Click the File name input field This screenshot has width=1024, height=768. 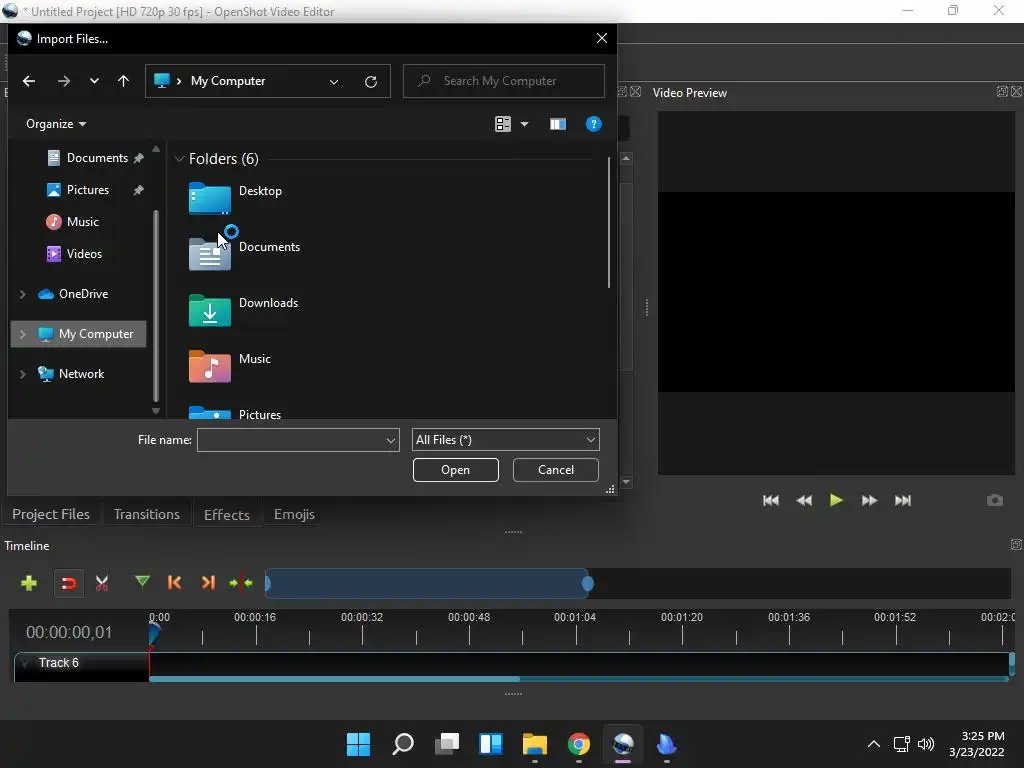[x=291, y=440]
